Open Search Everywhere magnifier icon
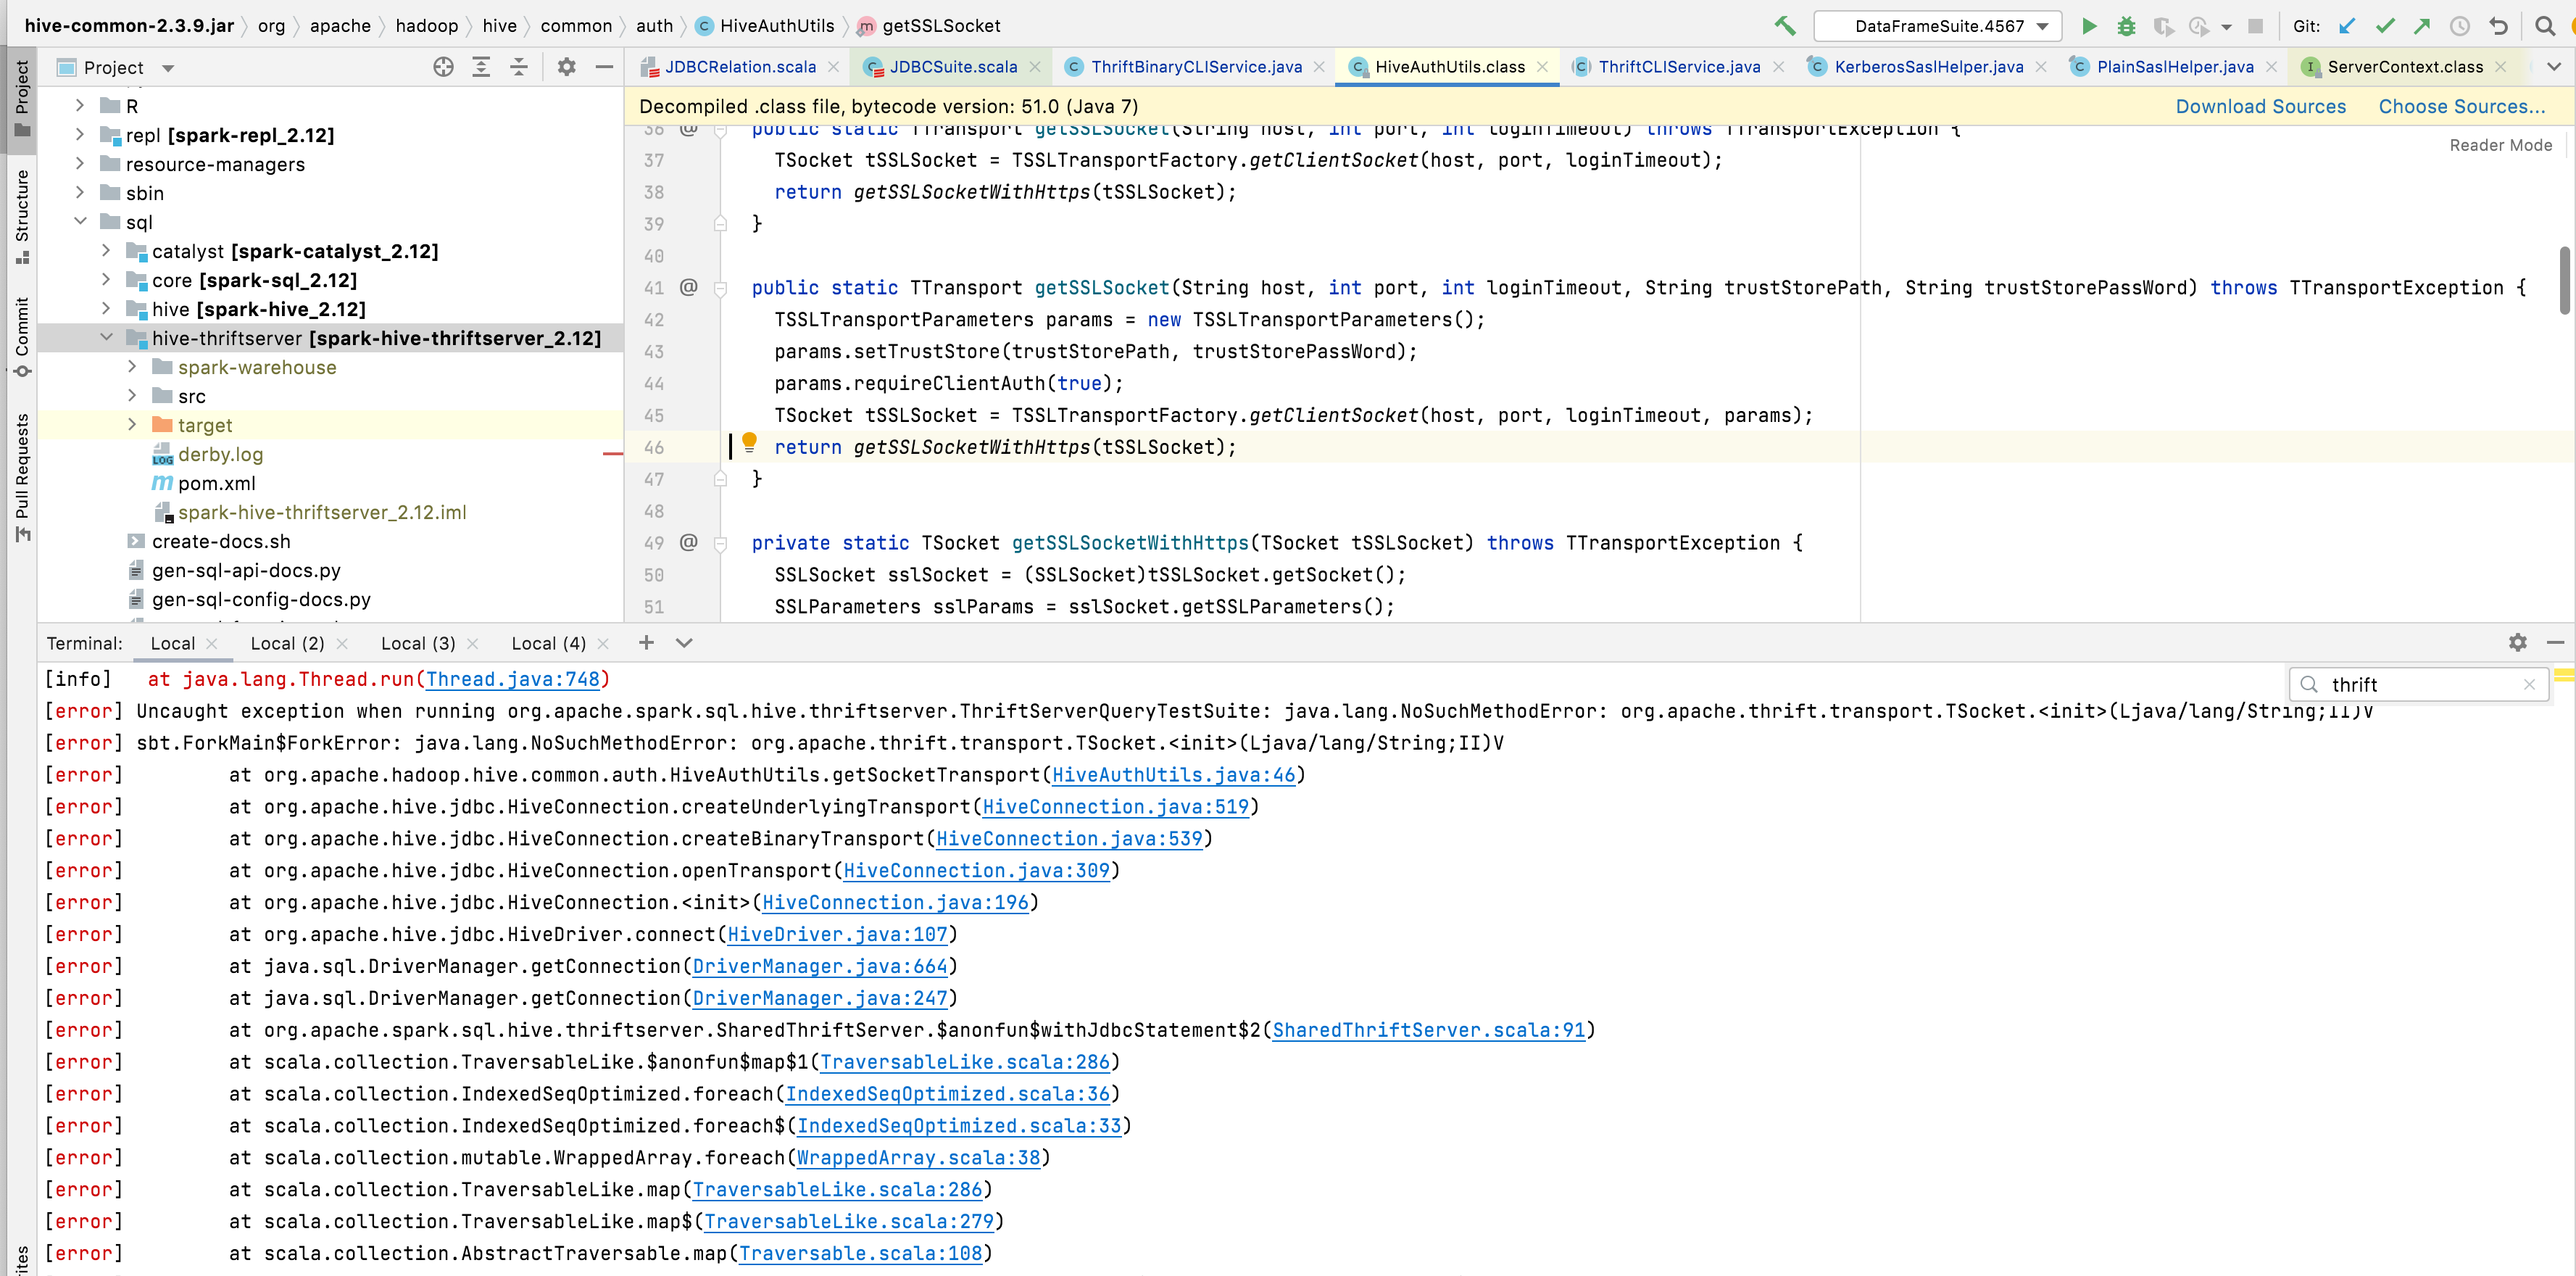The image size is (2576, 1276). click(x=2544, y=26)
